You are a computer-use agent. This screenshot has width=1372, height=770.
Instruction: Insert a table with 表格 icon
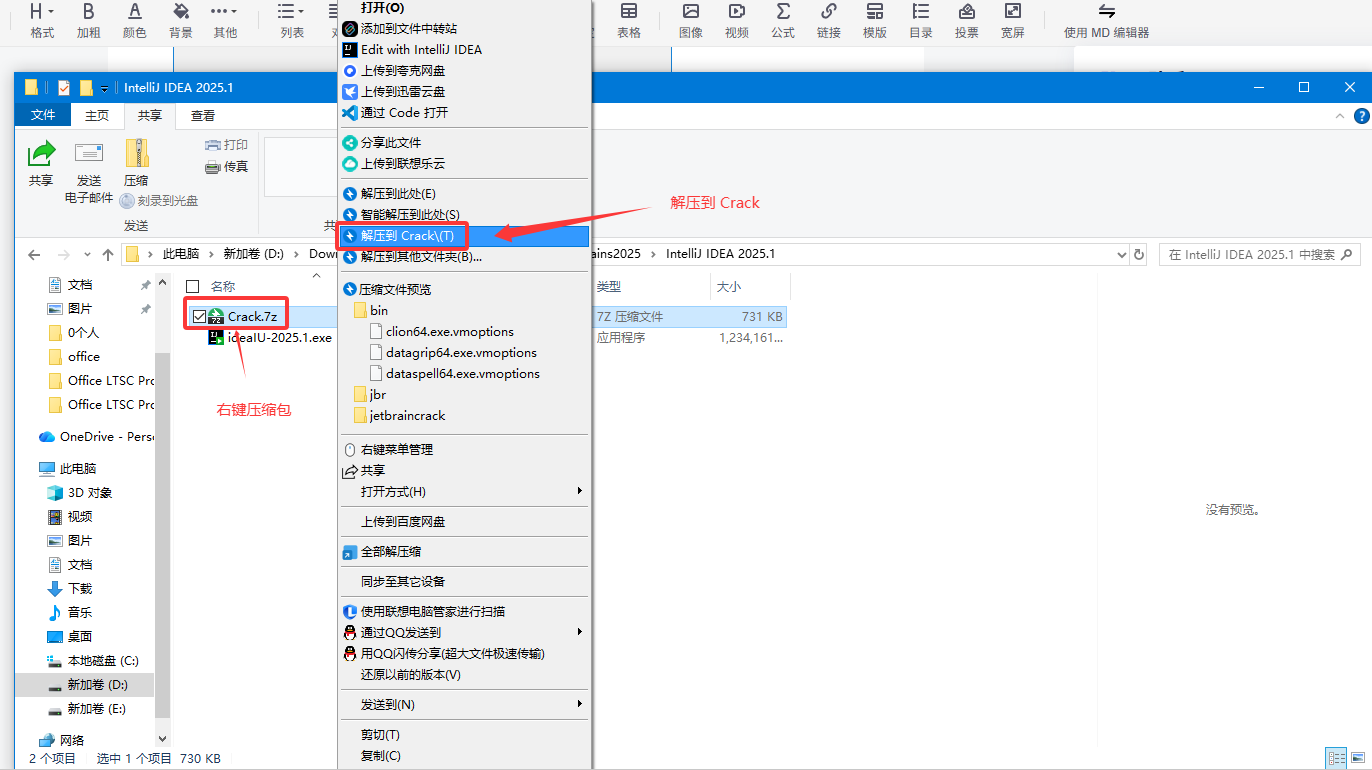[x=629, y=12]
